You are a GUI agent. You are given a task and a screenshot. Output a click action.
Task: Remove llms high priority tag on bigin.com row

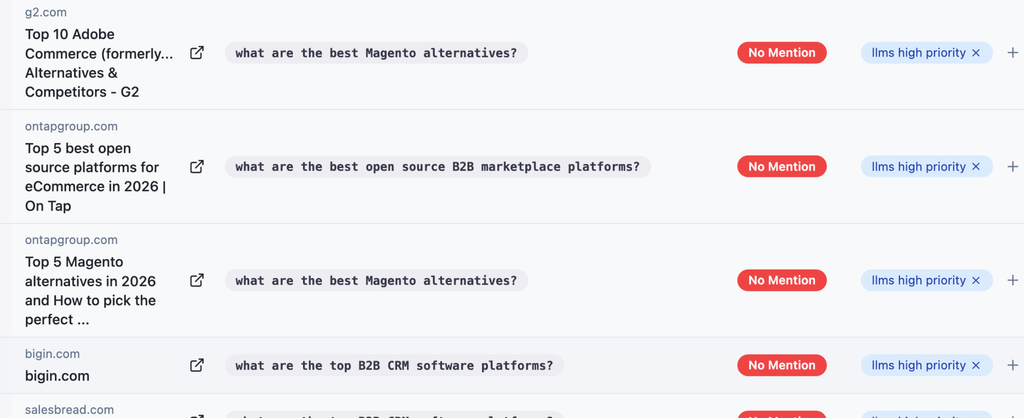[x=976, y=365]
